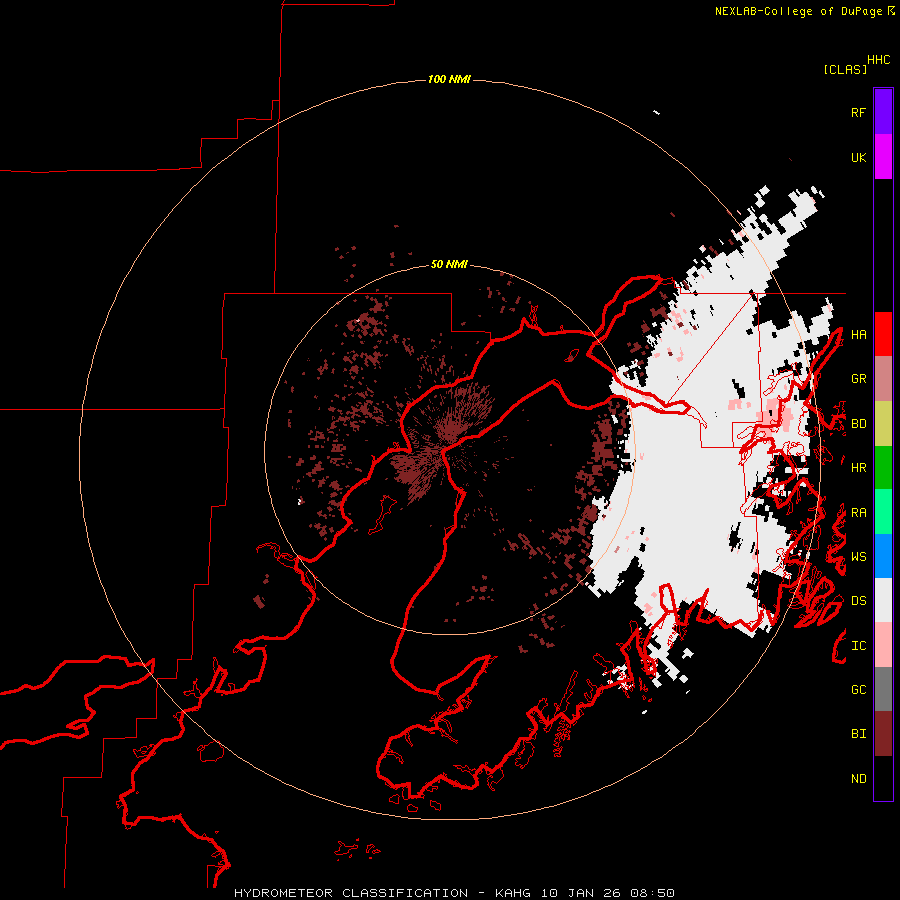The width and height of the screenshot is (900, 900).
Task: Select the WS blue legend swatch
Action: pyautogui.click(x=883, y=556)
